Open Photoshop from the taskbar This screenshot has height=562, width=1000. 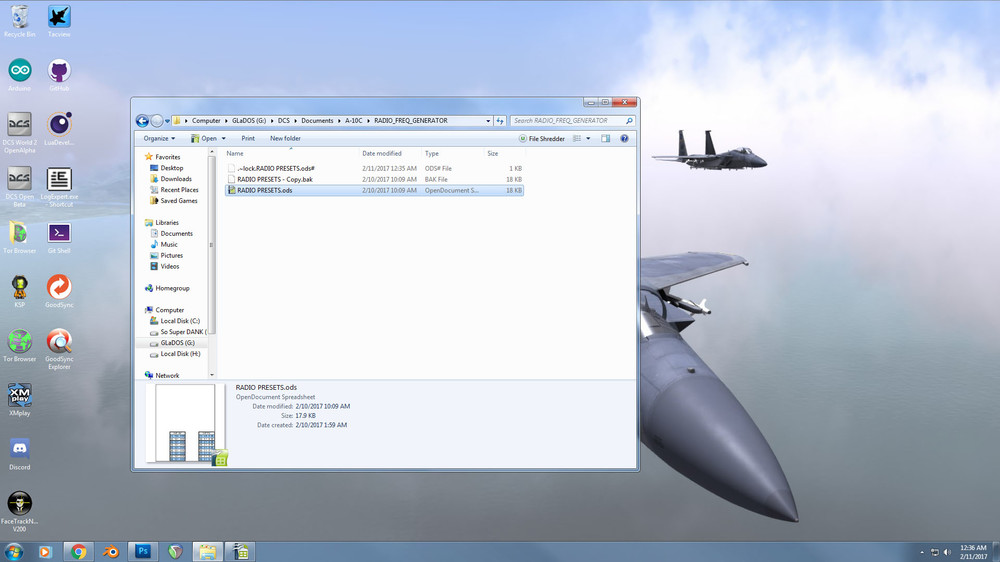pyautogui.click(x=143, y=552)
